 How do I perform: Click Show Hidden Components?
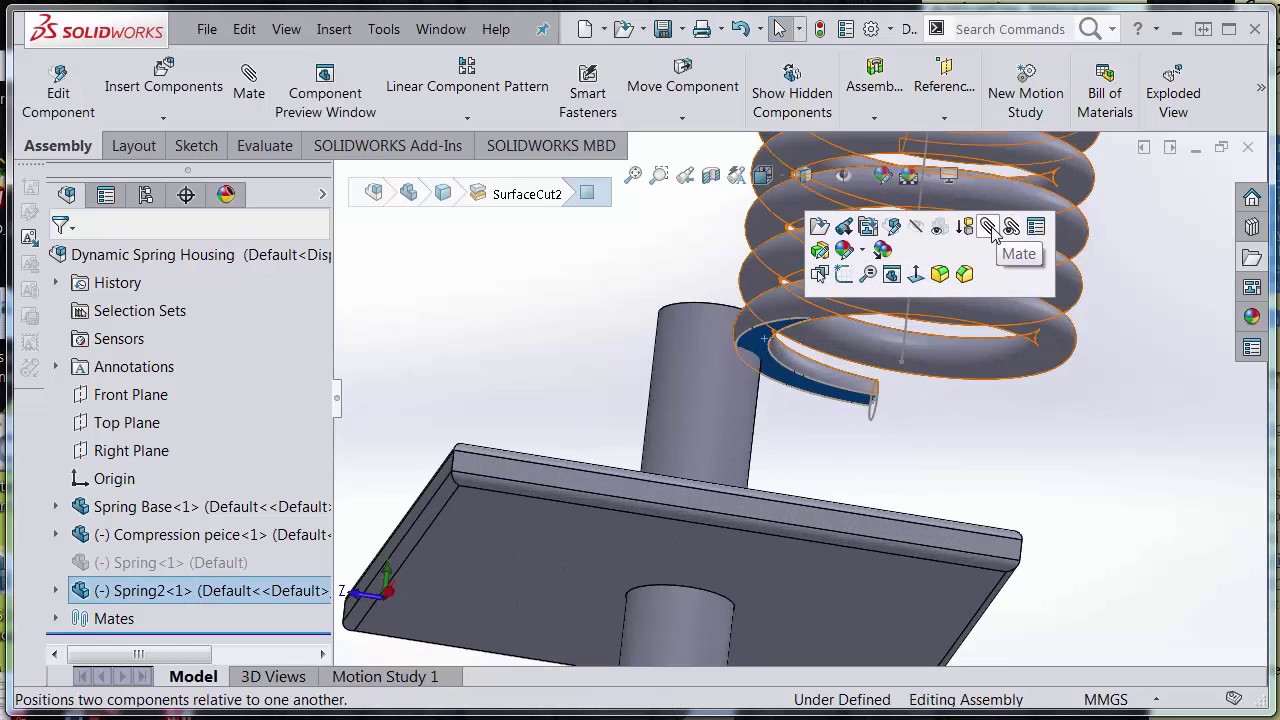(792, 92)
